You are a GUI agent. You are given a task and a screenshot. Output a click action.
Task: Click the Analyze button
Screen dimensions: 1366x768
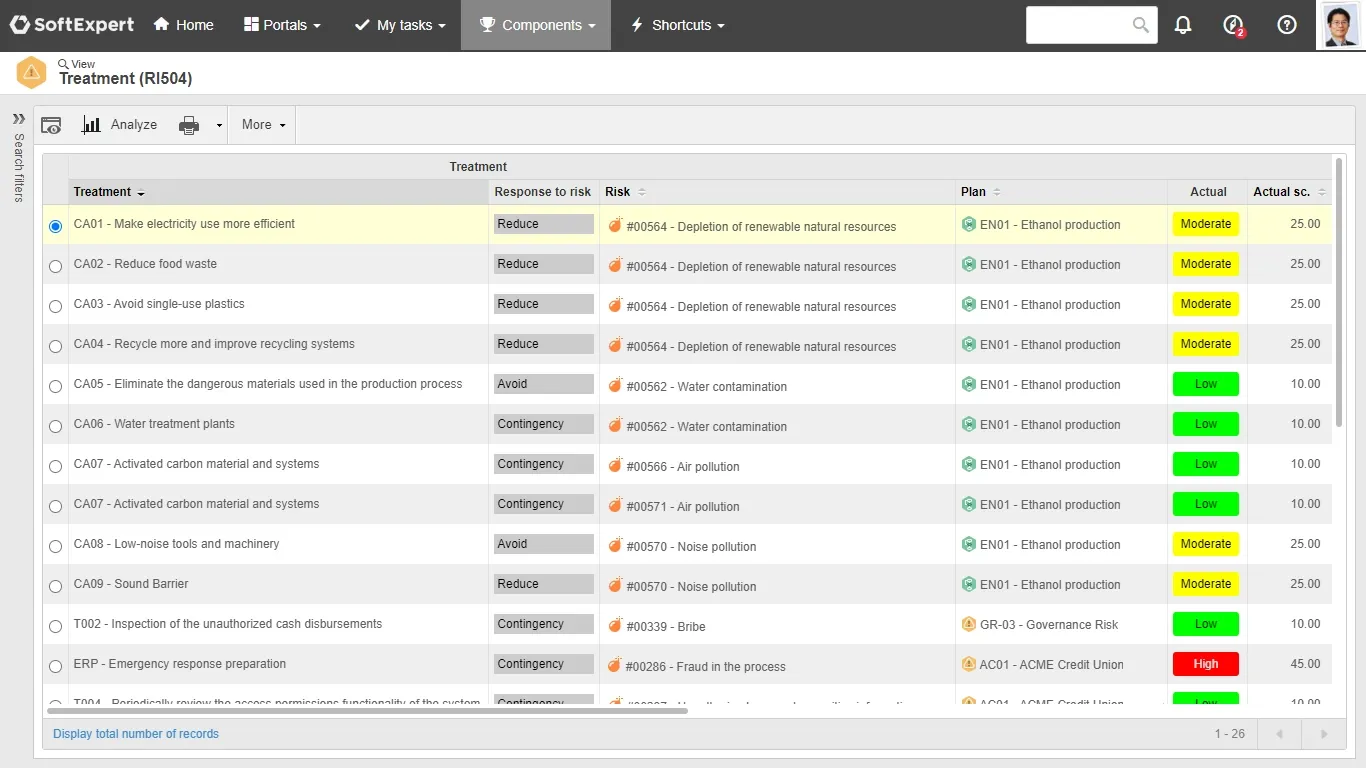120,125
